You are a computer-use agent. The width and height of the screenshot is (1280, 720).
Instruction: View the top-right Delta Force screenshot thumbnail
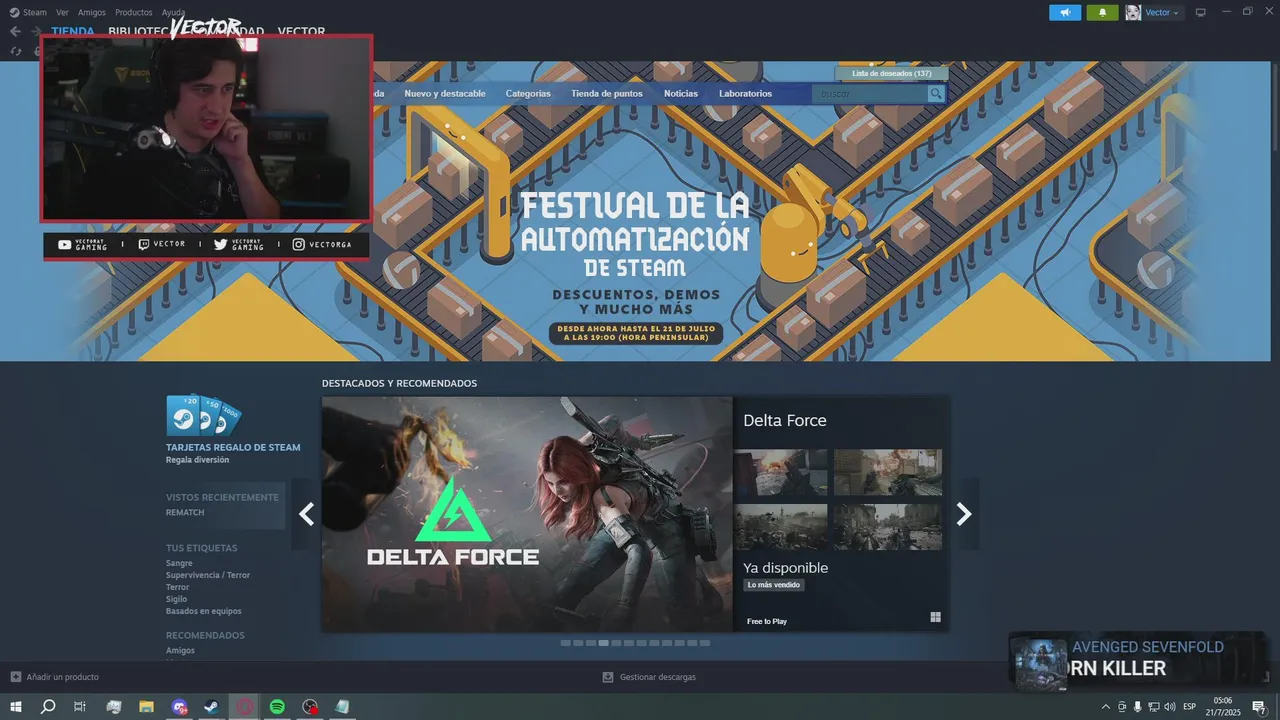(x=888, y=472)
